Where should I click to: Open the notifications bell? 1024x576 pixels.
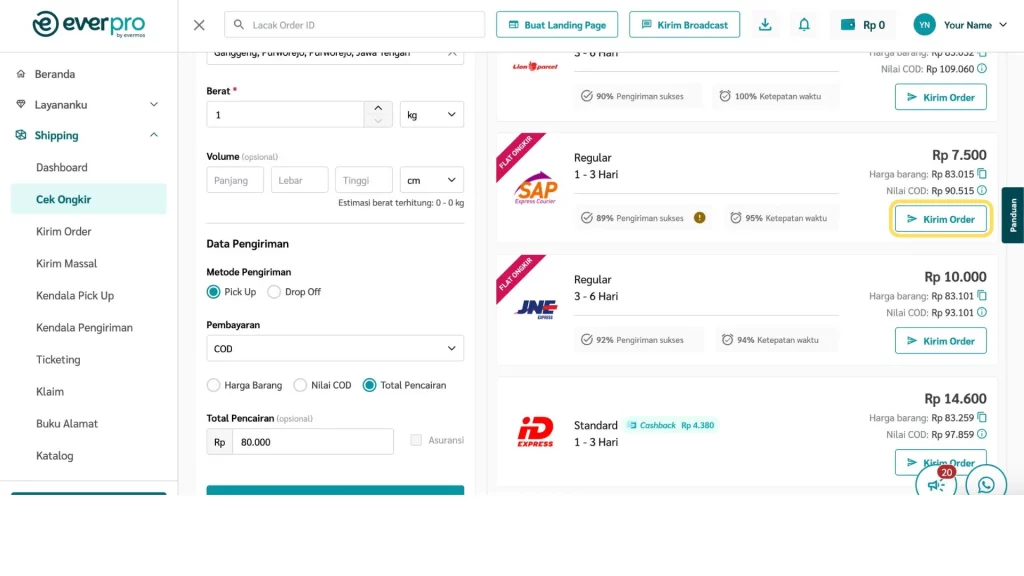tap(804, 25)
